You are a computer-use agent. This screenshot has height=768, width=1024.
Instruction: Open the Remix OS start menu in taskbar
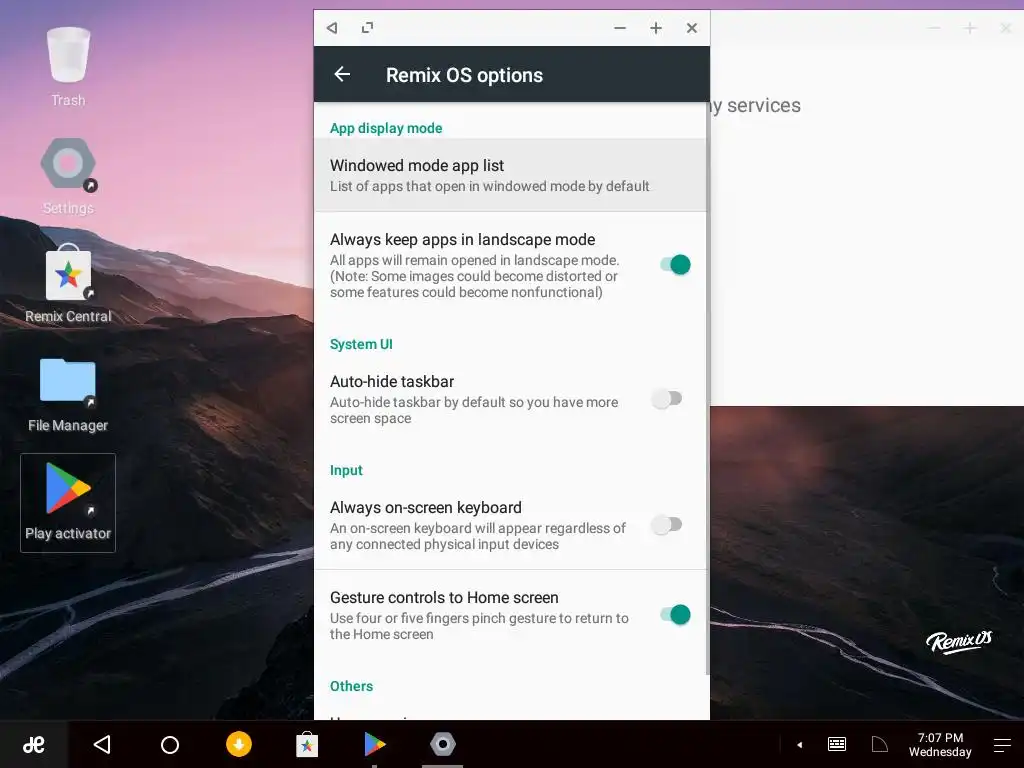tap(34, 744)
